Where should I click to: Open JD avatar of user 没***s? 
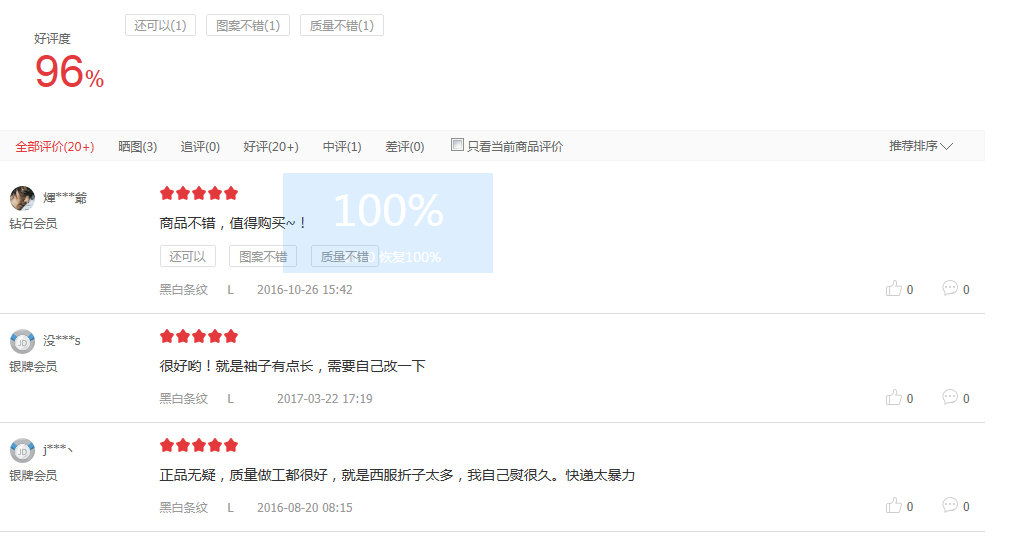point(22,342)
